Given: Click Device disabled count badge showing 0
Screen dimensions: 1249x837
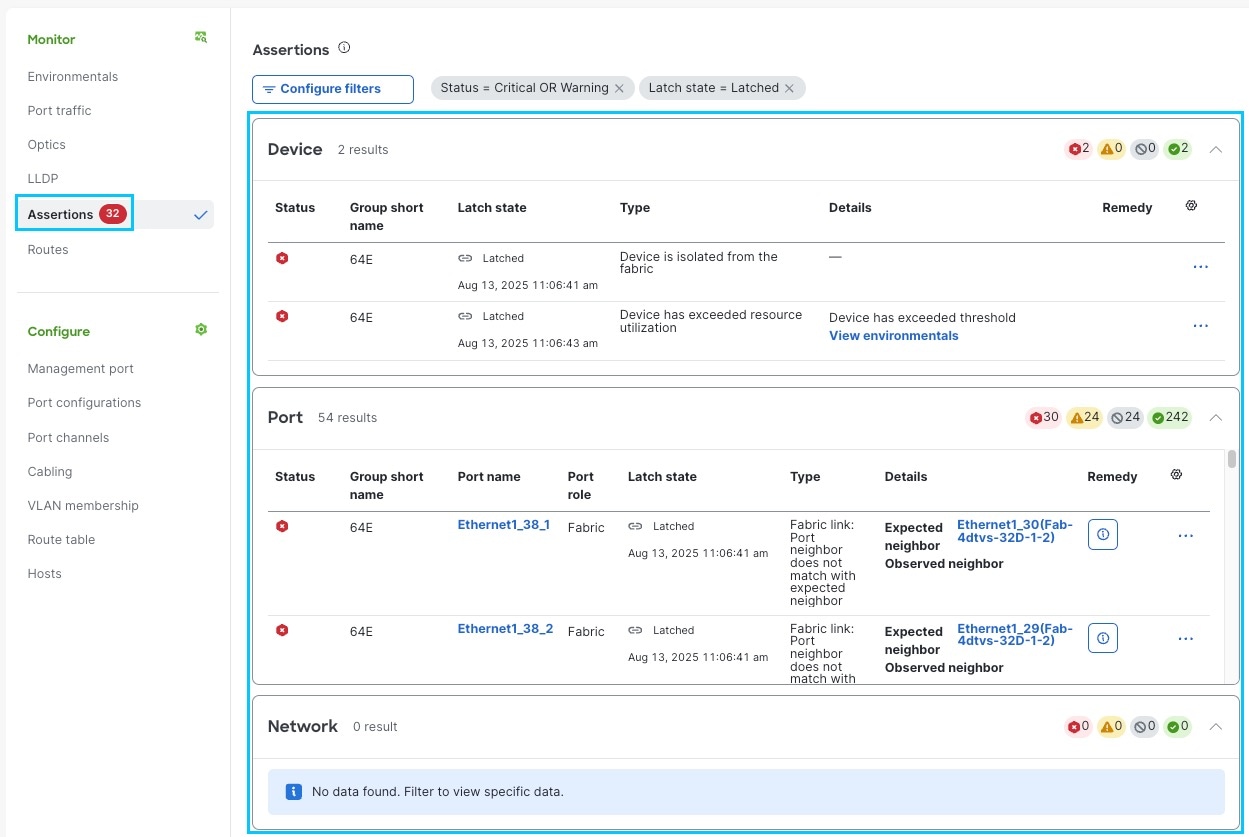Looking at the screenshot, I should click(x=1144, y=149).
